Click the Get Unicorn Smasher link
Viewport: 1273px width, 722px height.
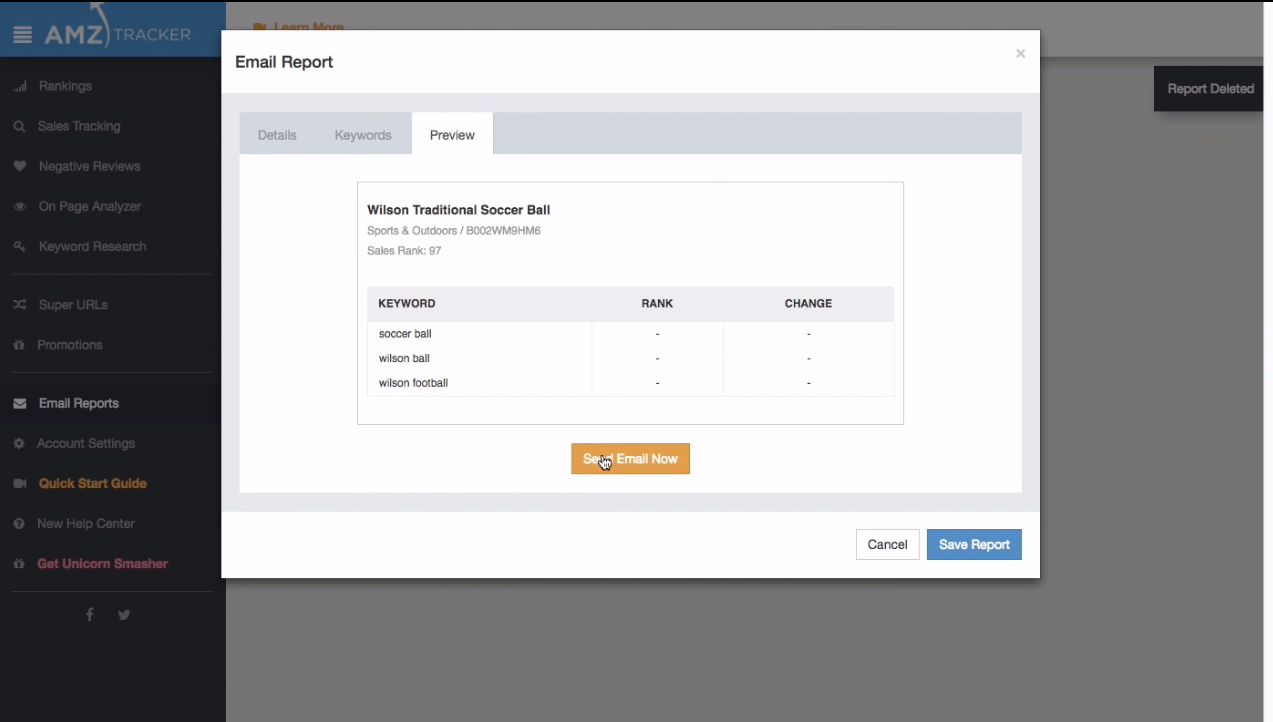[x=102, y=564]
